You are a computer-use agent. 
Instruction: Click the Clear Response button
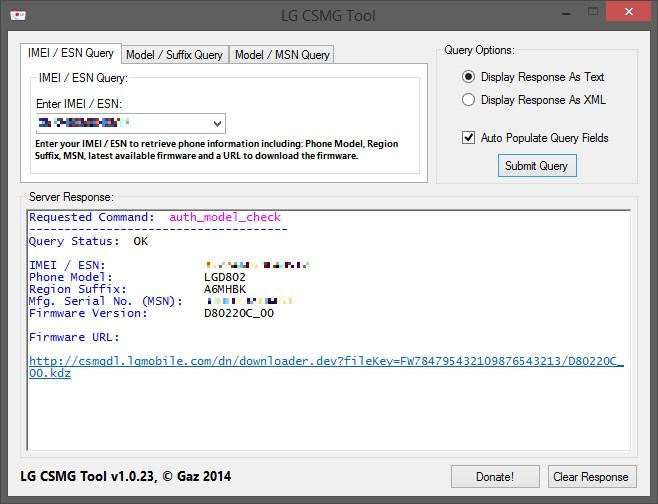tap(591, 477)
